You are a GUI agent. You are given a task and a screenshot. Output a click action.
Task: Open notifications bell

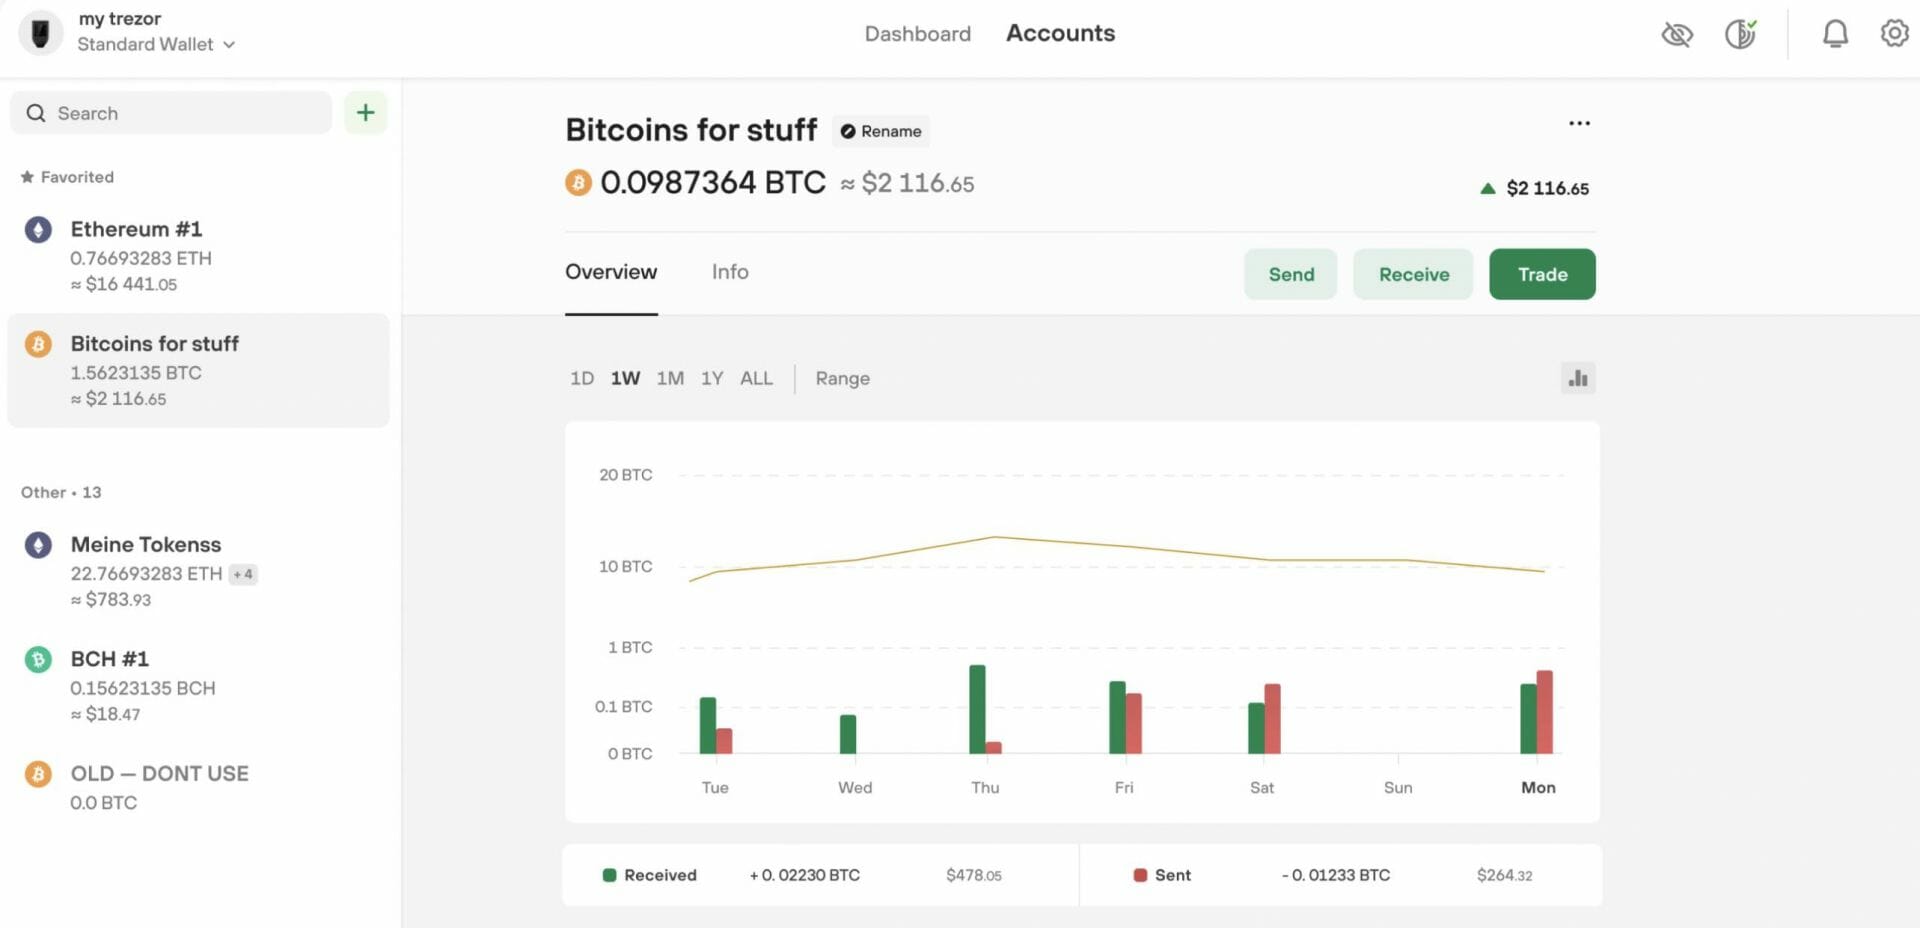tap(1835, 34)
